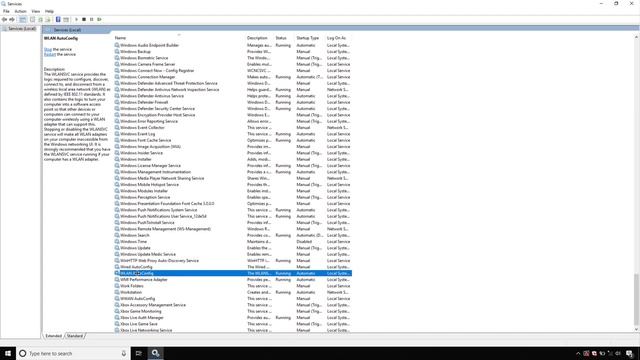The width and height of the screenshot is (640, 360).
Task: Open the View menu
Action: [36, 11]
